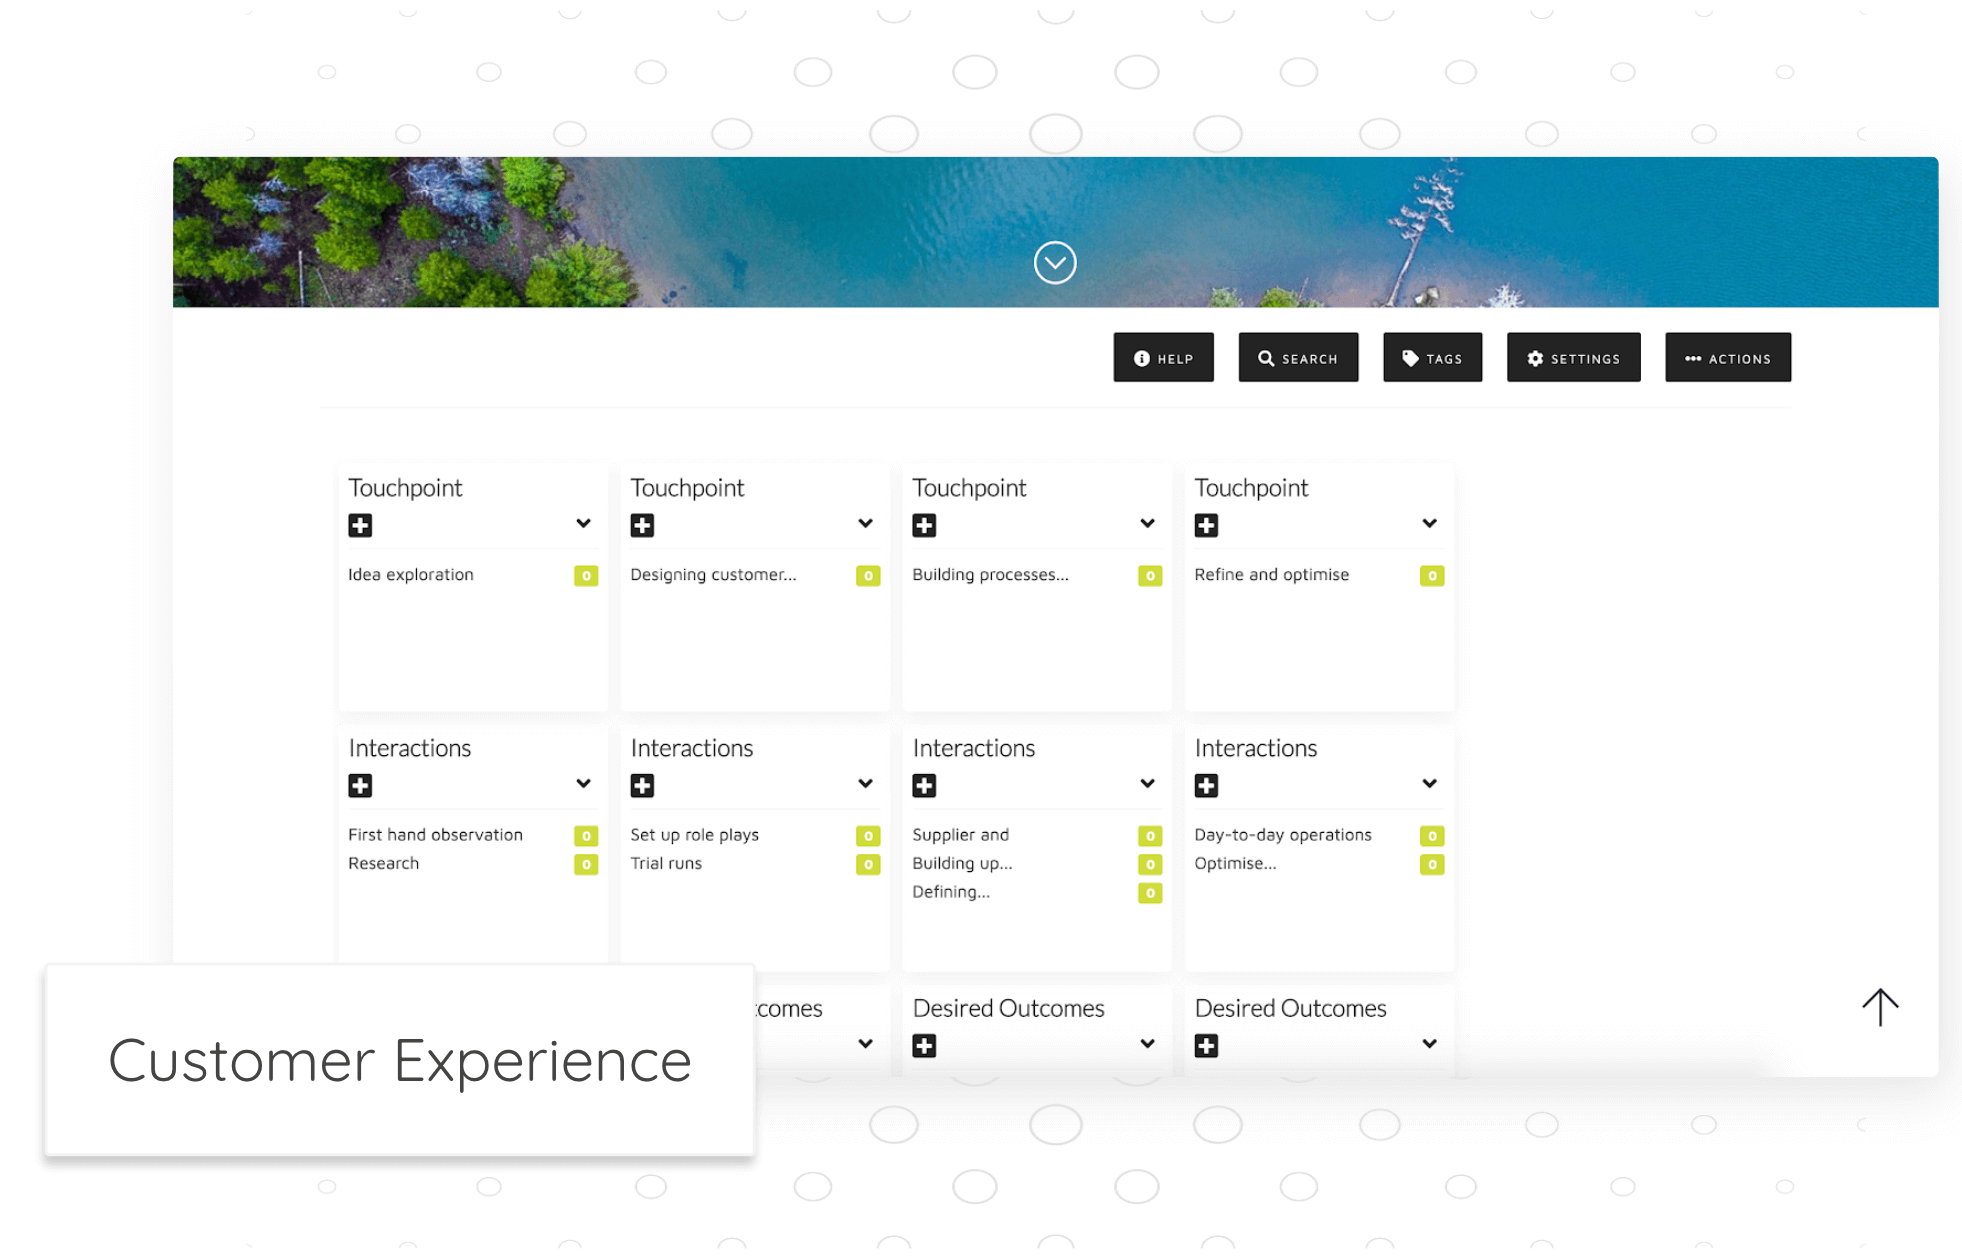Add item in third Desired Outcomes card

click(x=924, y=1045)
